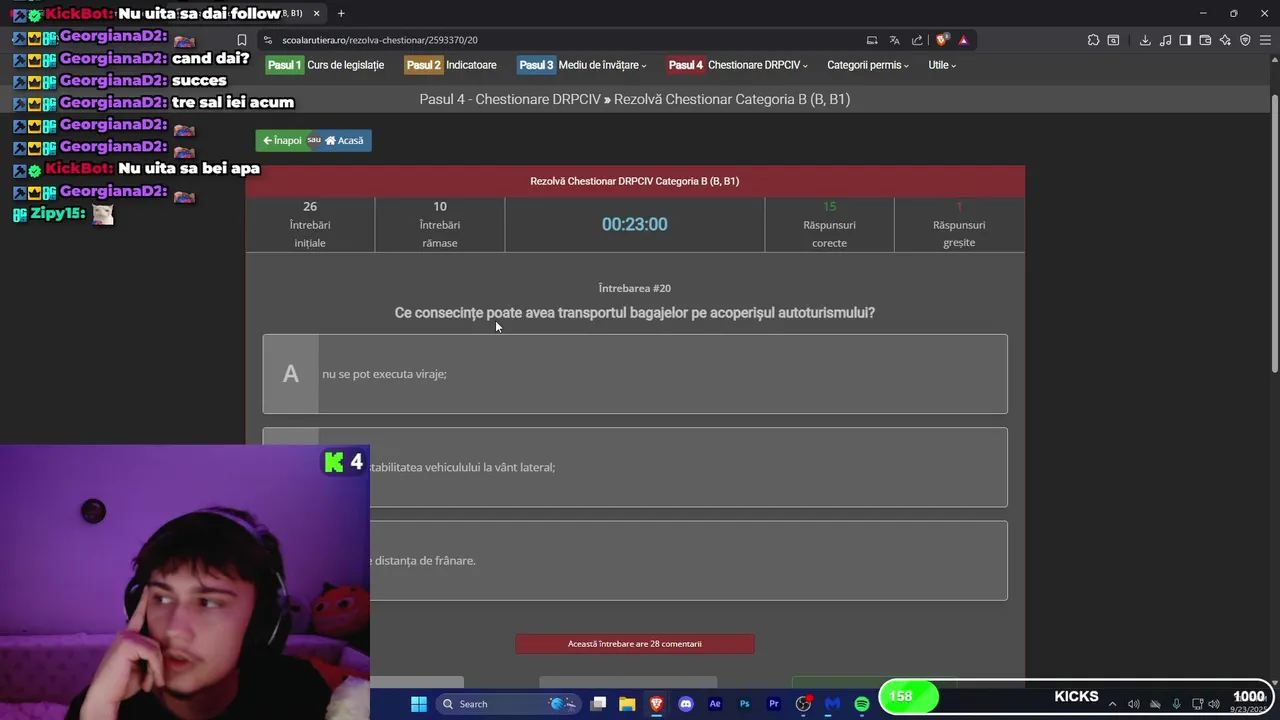Click the 00:23:00 timer text
Viewport: 1280px width, 720px height.
634,224
